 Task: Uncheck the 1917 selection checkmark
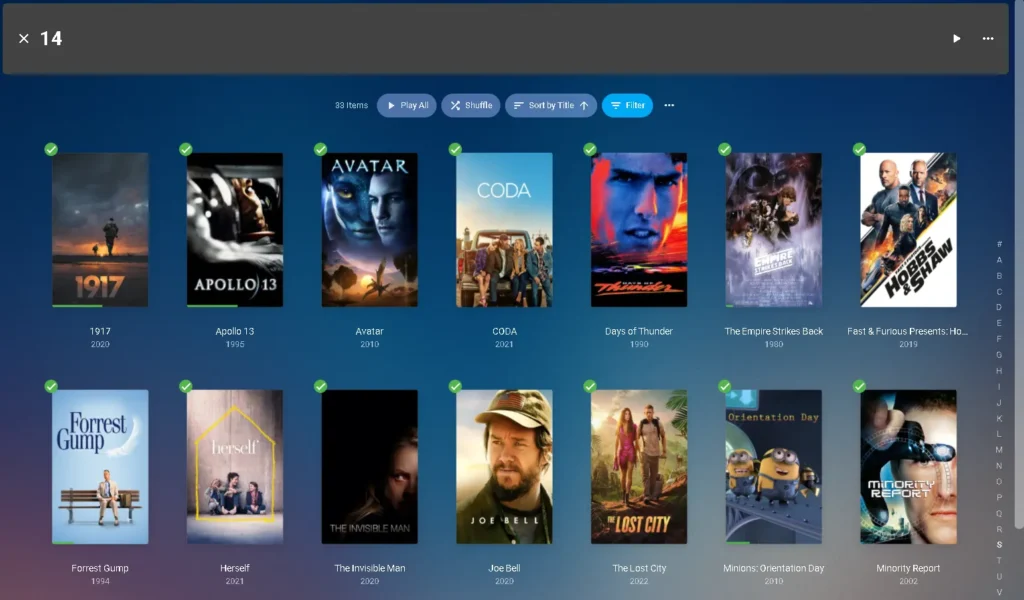[x=51, y=150]
